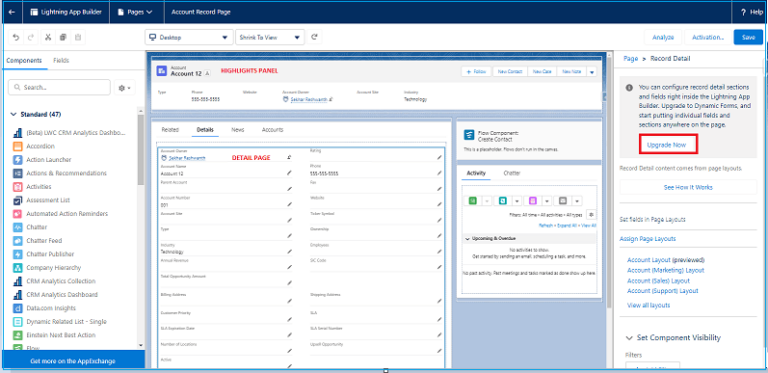Image resolution: width=768 pixels, height=373 pixels.
Task: Select Automated Action Reminders component
Action: [x=60, y=214]
